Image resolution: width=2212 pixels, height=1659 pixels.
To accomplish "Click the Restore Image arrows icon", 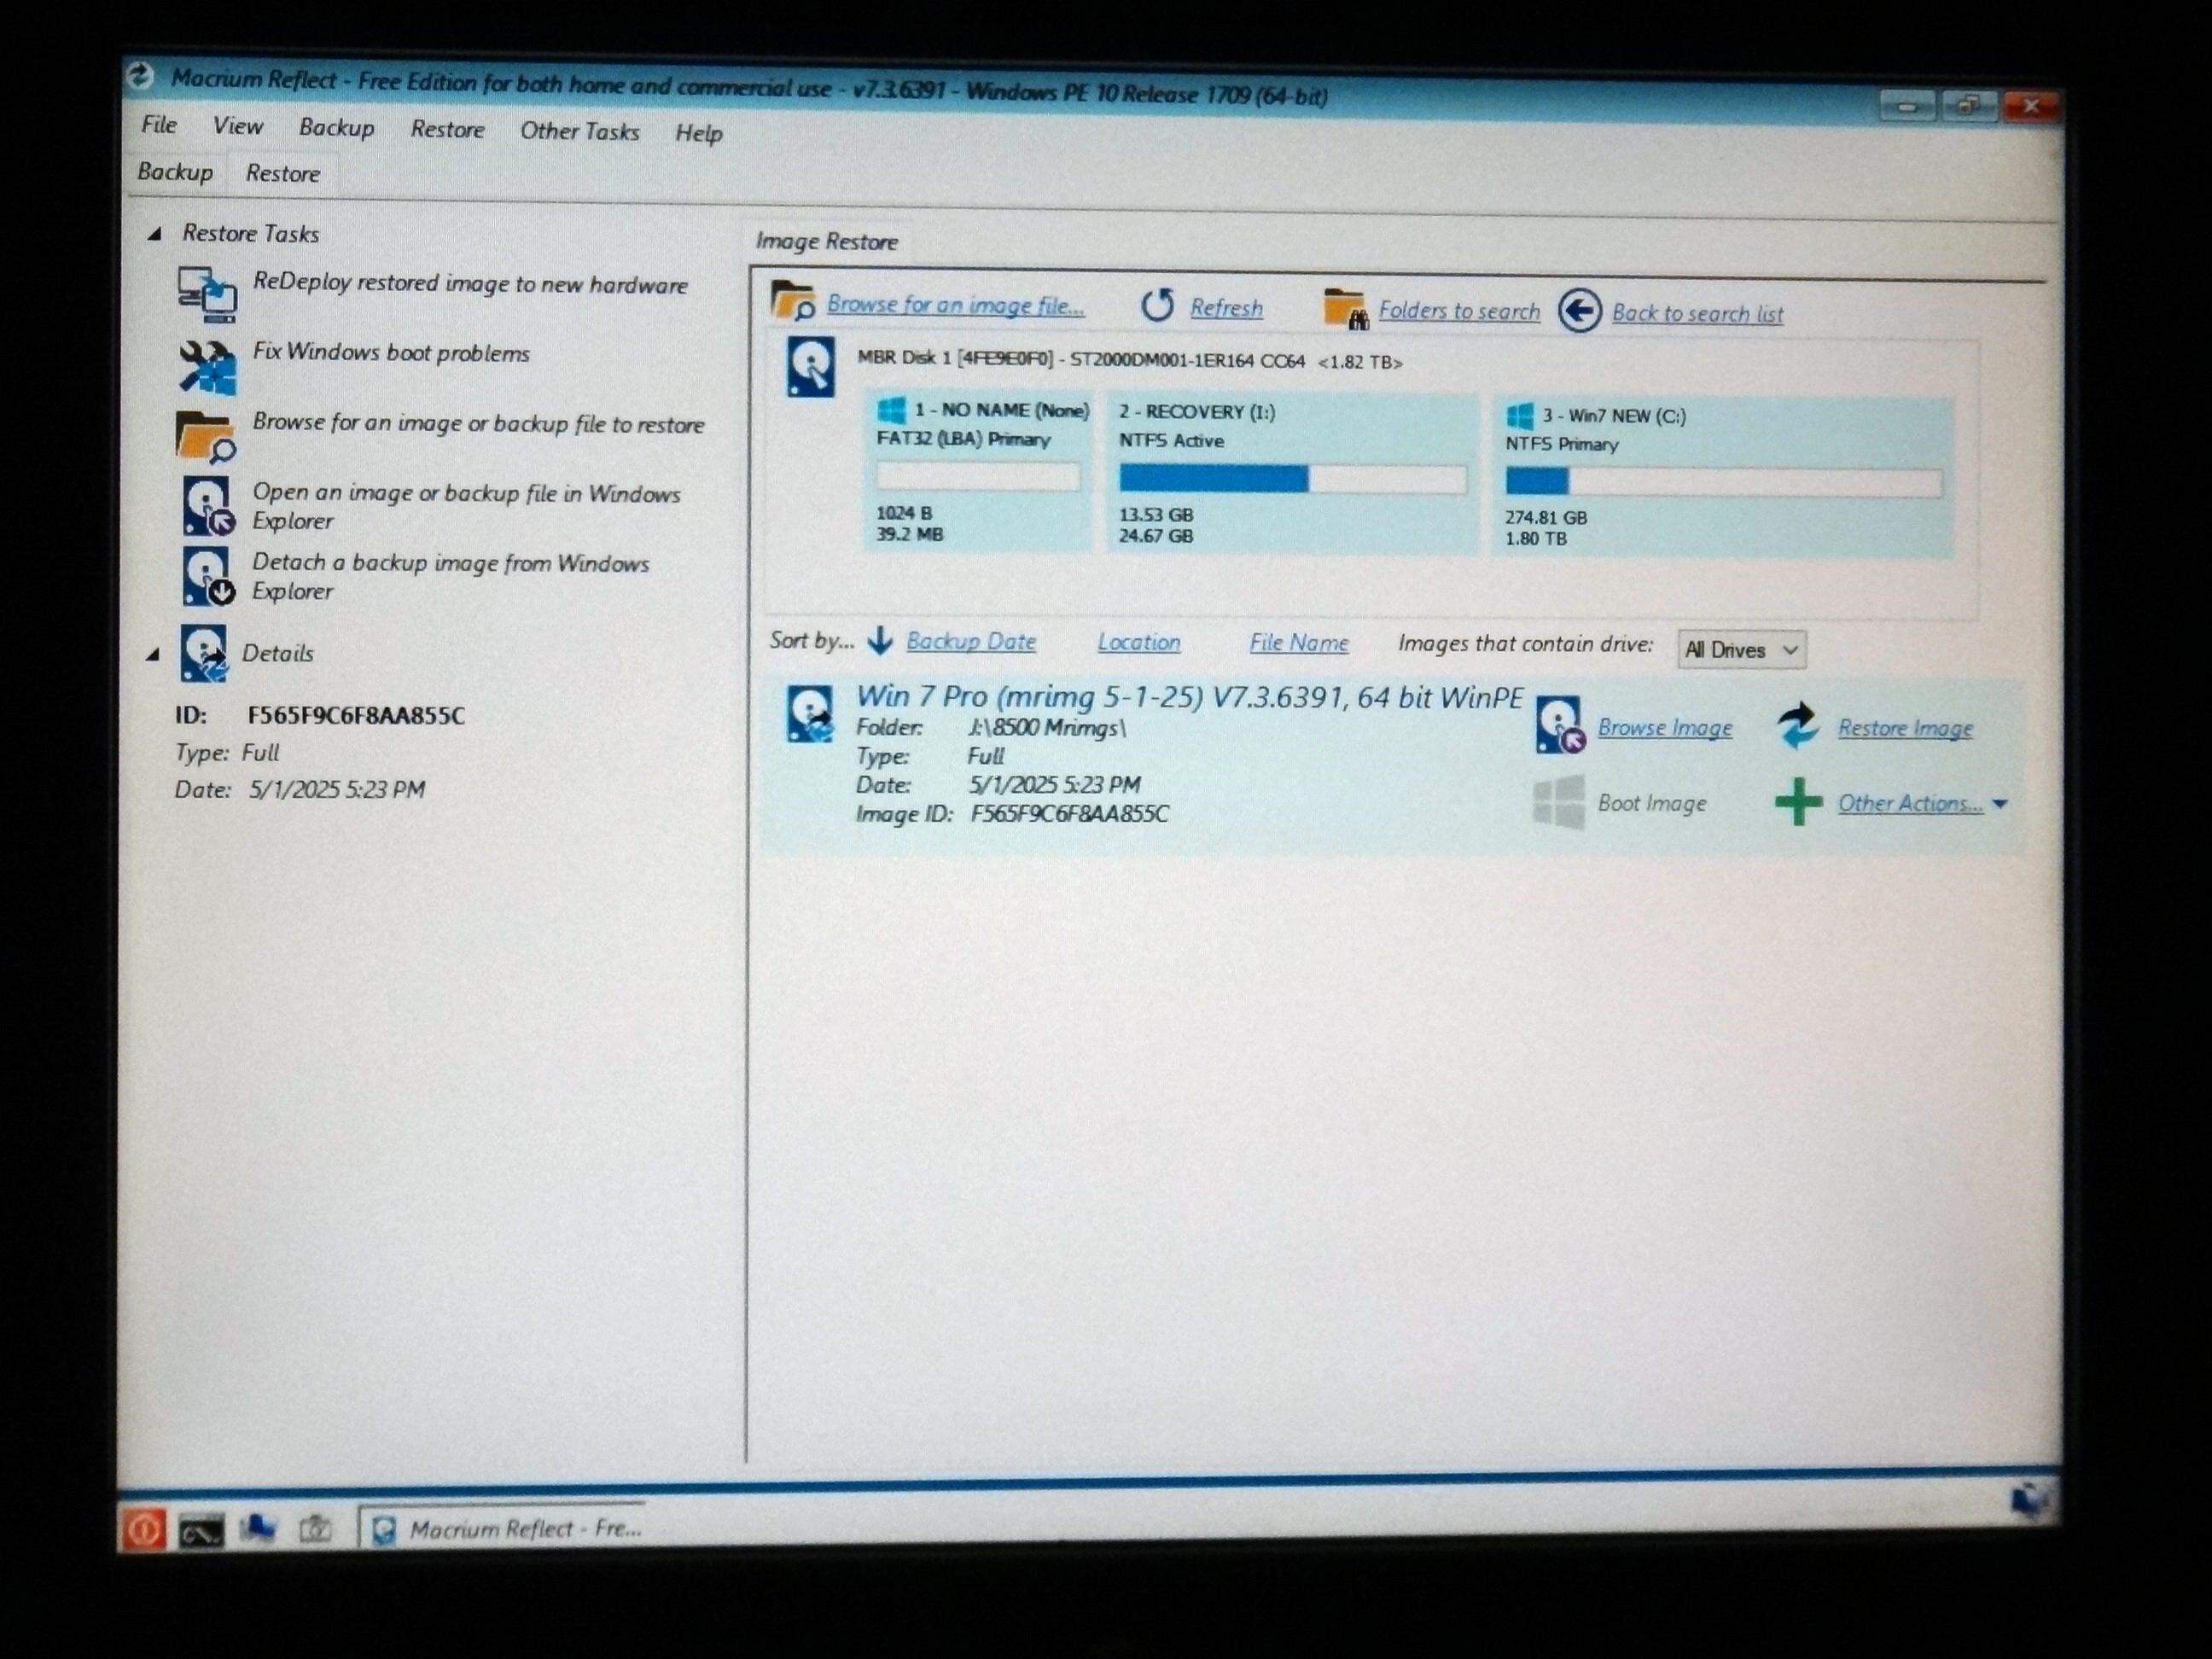I will coord(1799,725).
